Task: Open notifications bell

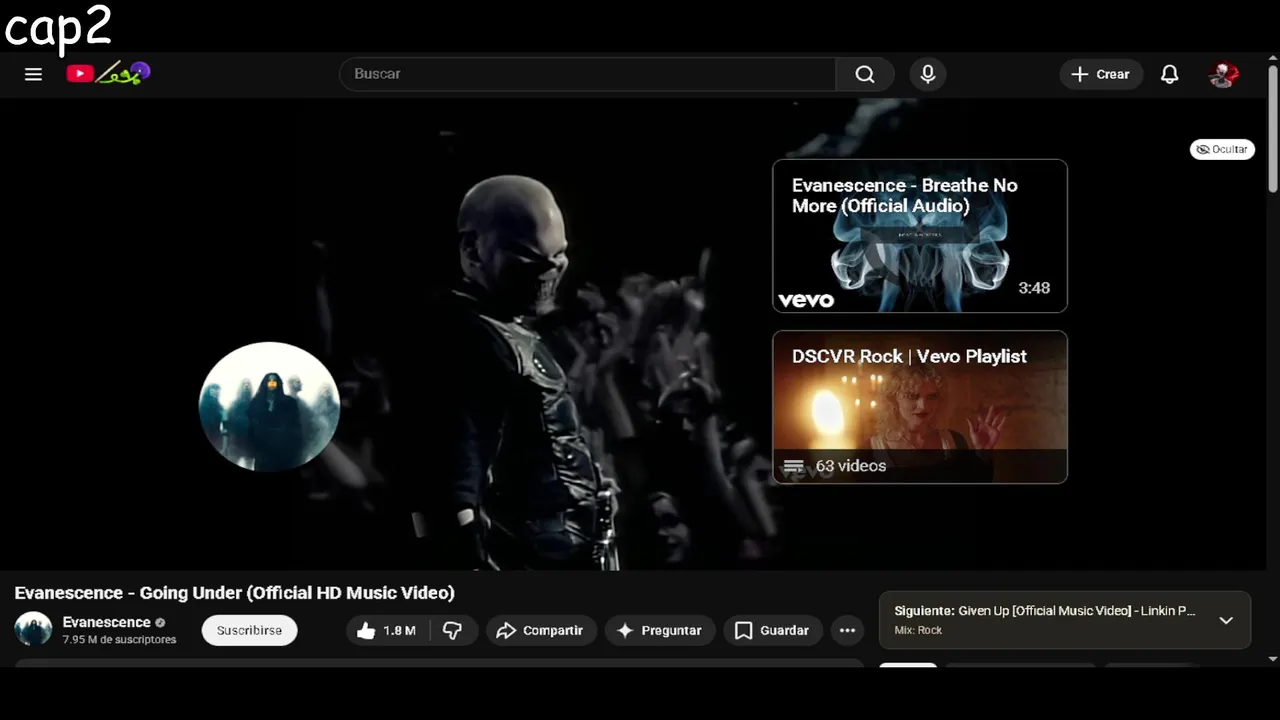Action: [x=1169, y=74]
